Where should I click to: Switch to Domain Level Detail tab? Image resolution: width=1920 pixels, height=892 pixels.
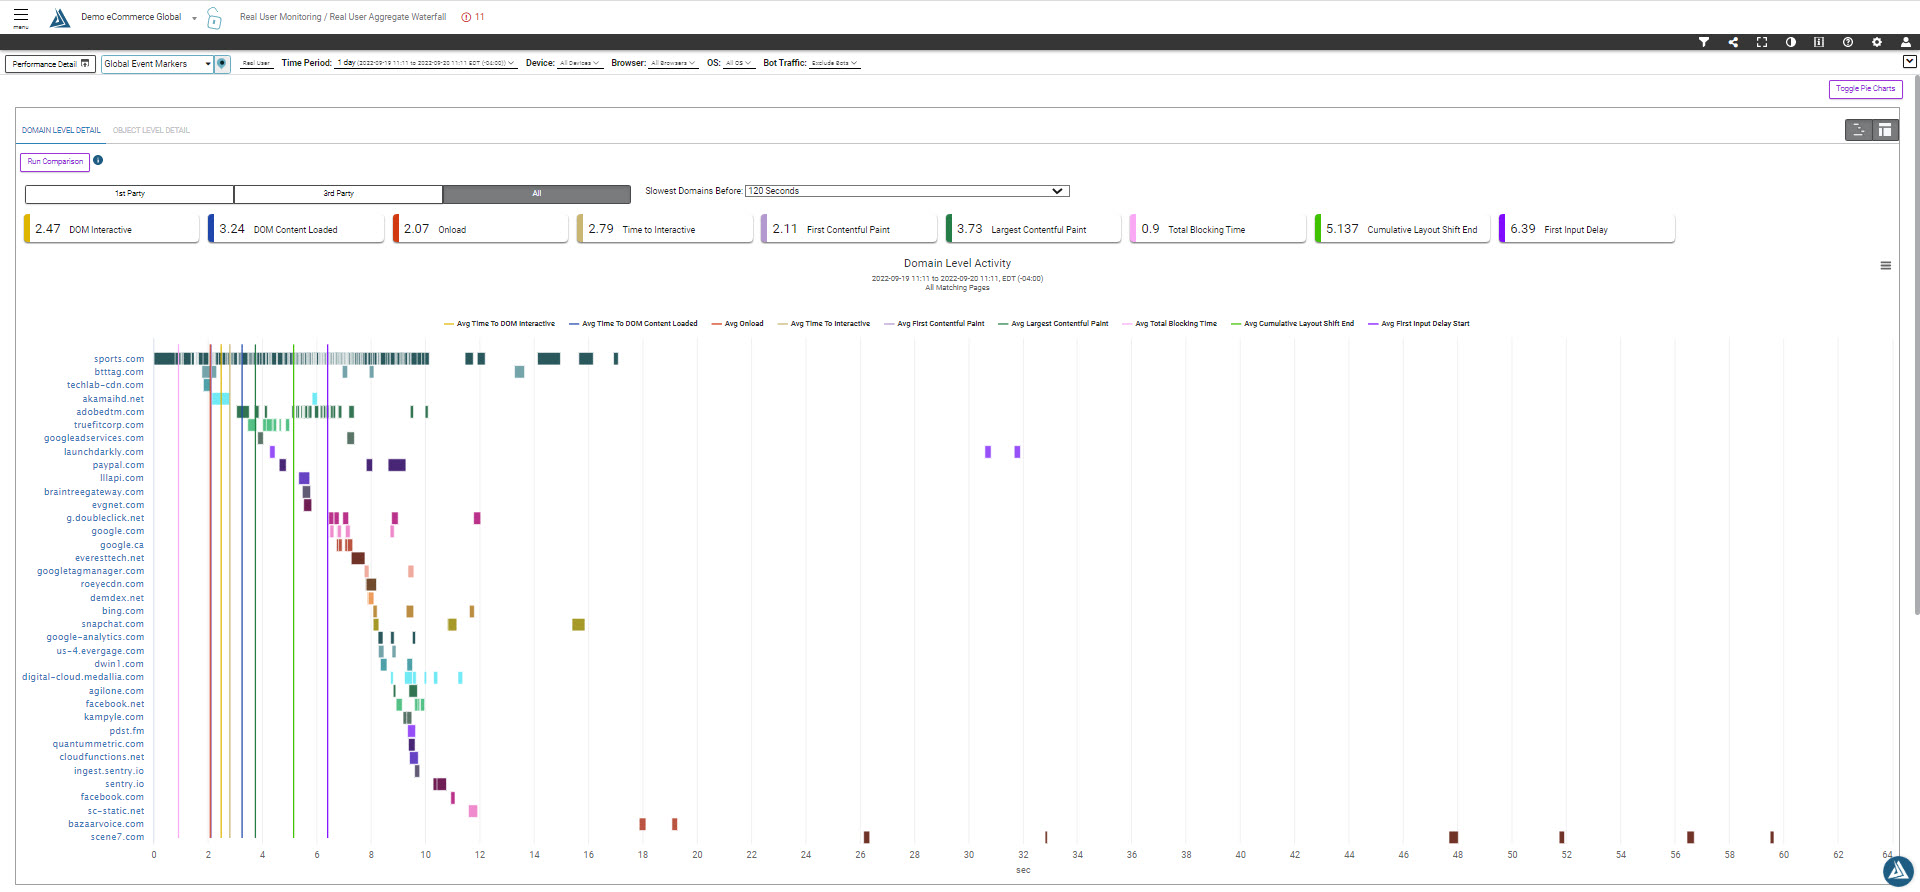(61, 130)
